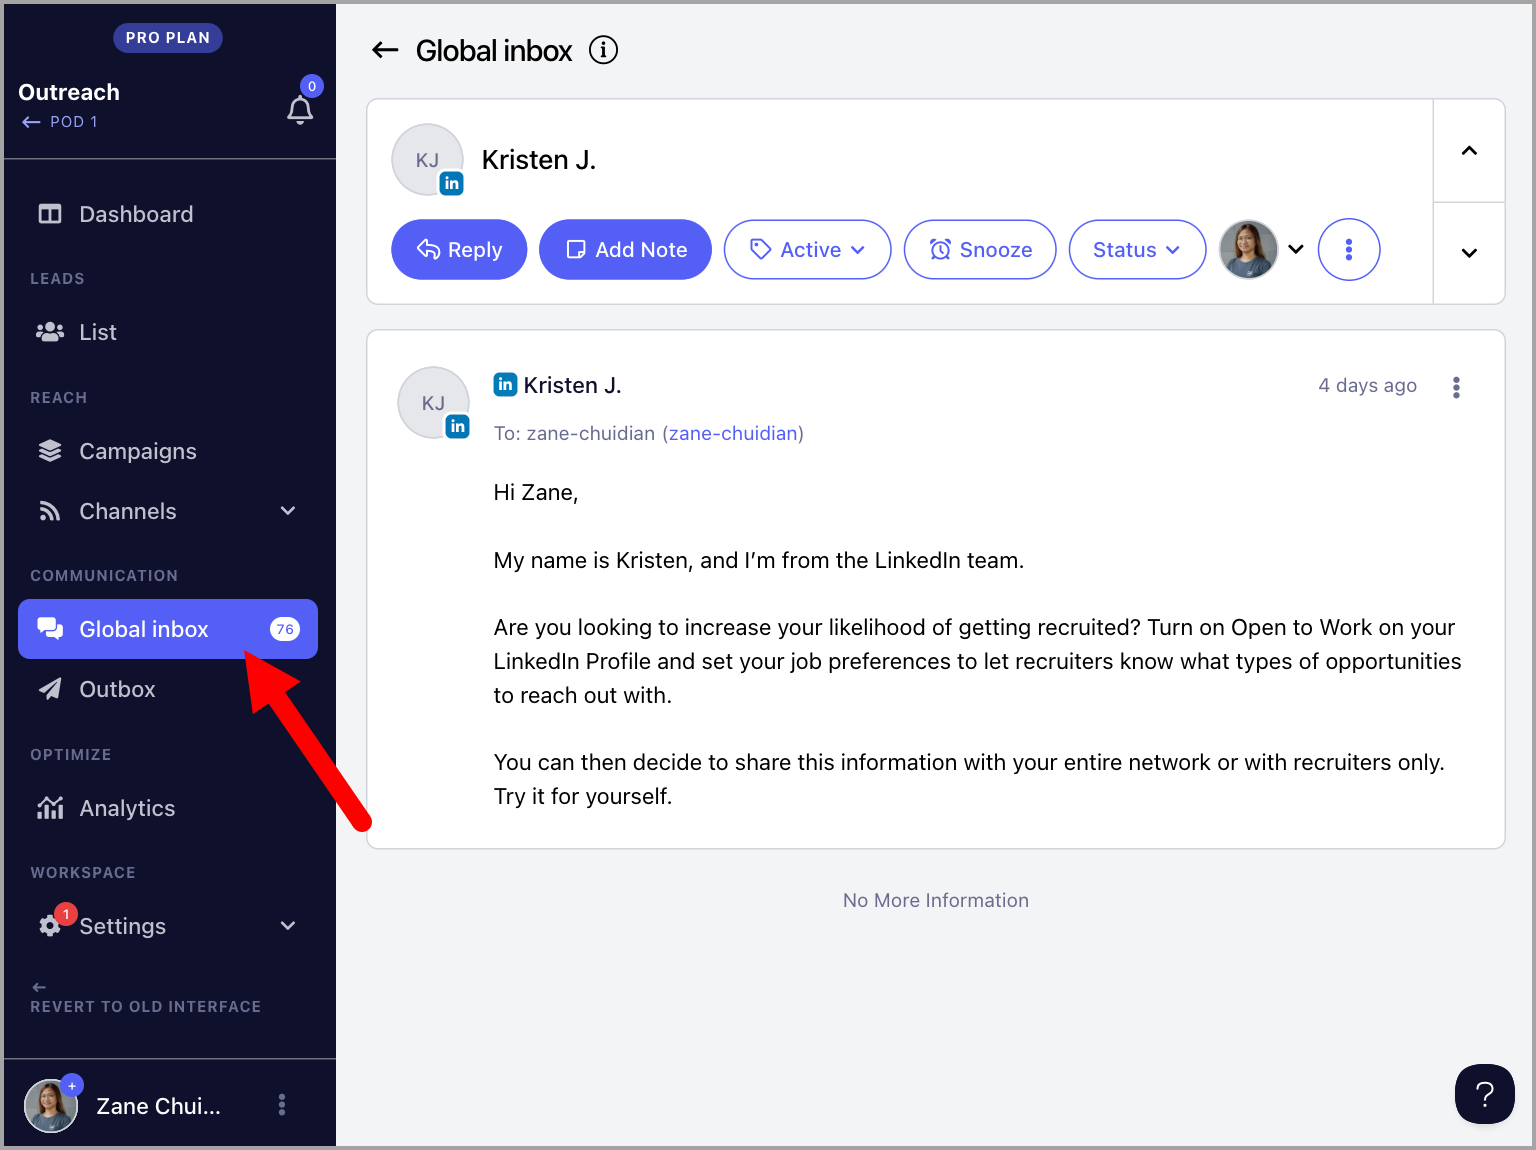Open the Outbox page

coord(168,689)
